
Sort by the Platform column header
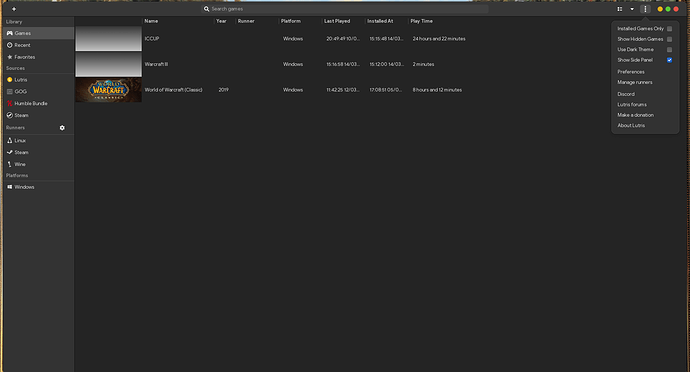pos(291,21)
